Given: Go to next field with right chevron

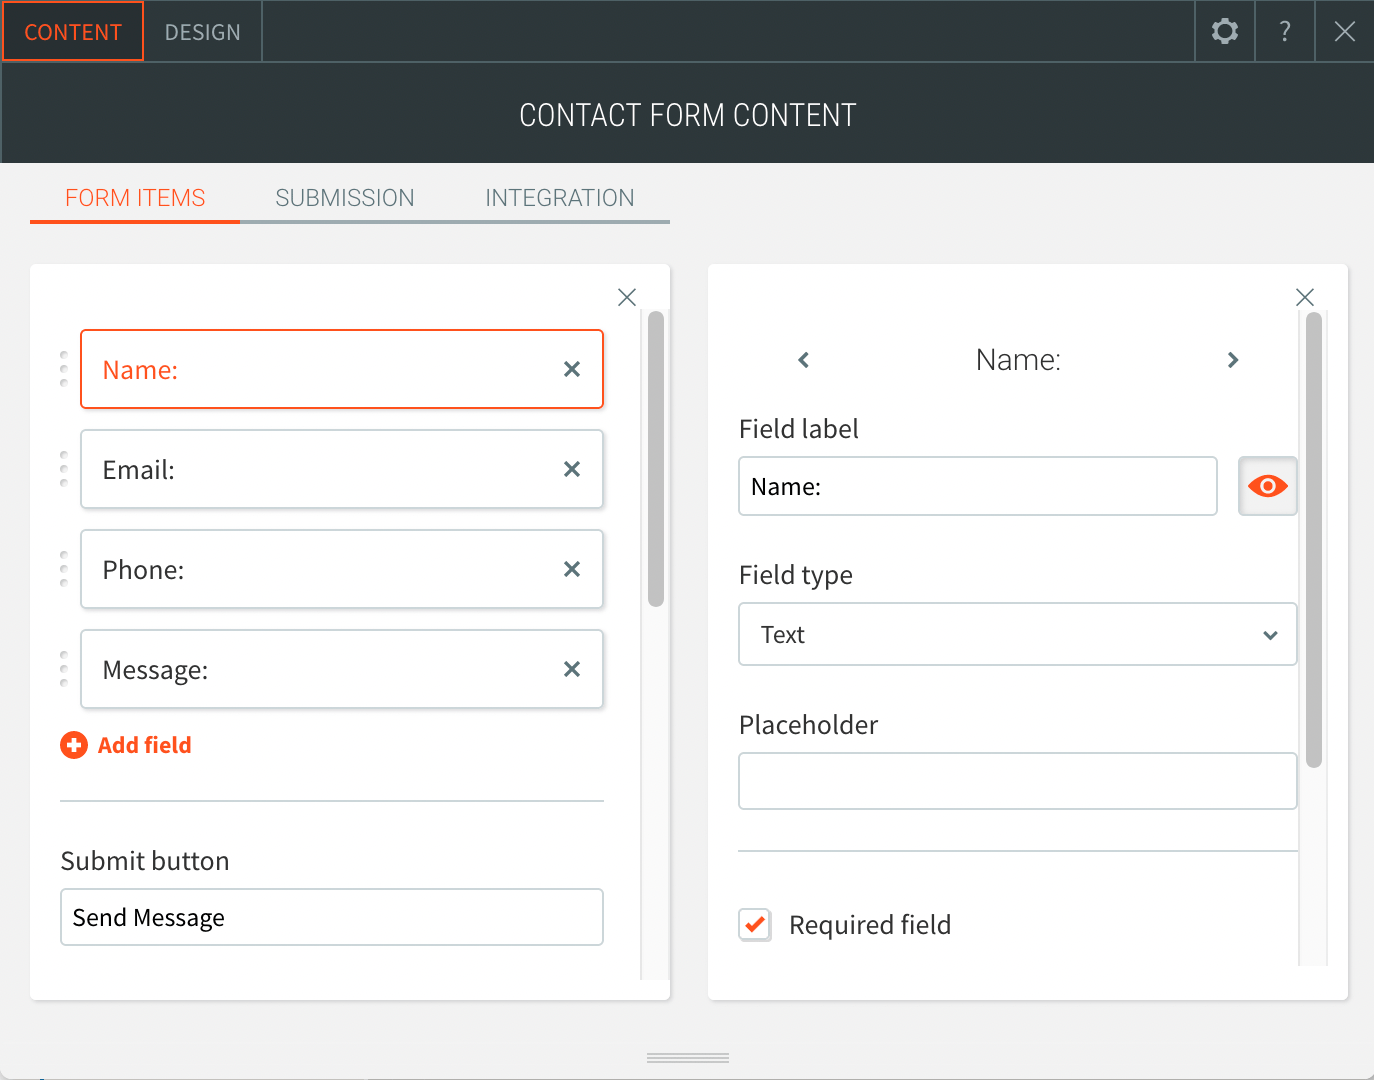Looking at the screenshot, I should point(1233,360).
